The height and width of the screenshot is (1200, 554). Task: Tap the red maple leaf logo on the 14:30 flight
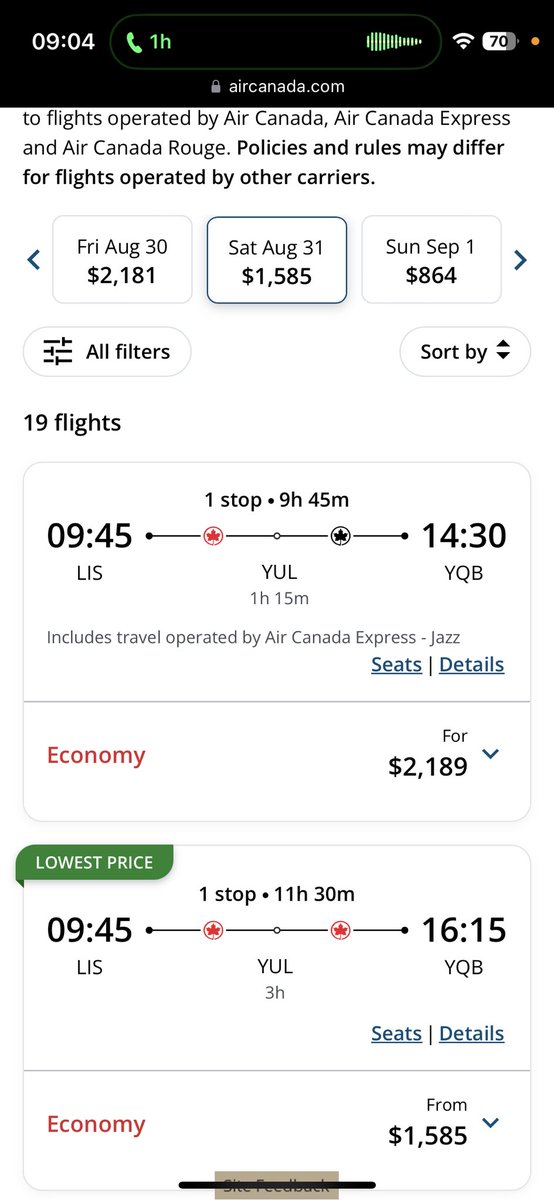coord(212,536)
